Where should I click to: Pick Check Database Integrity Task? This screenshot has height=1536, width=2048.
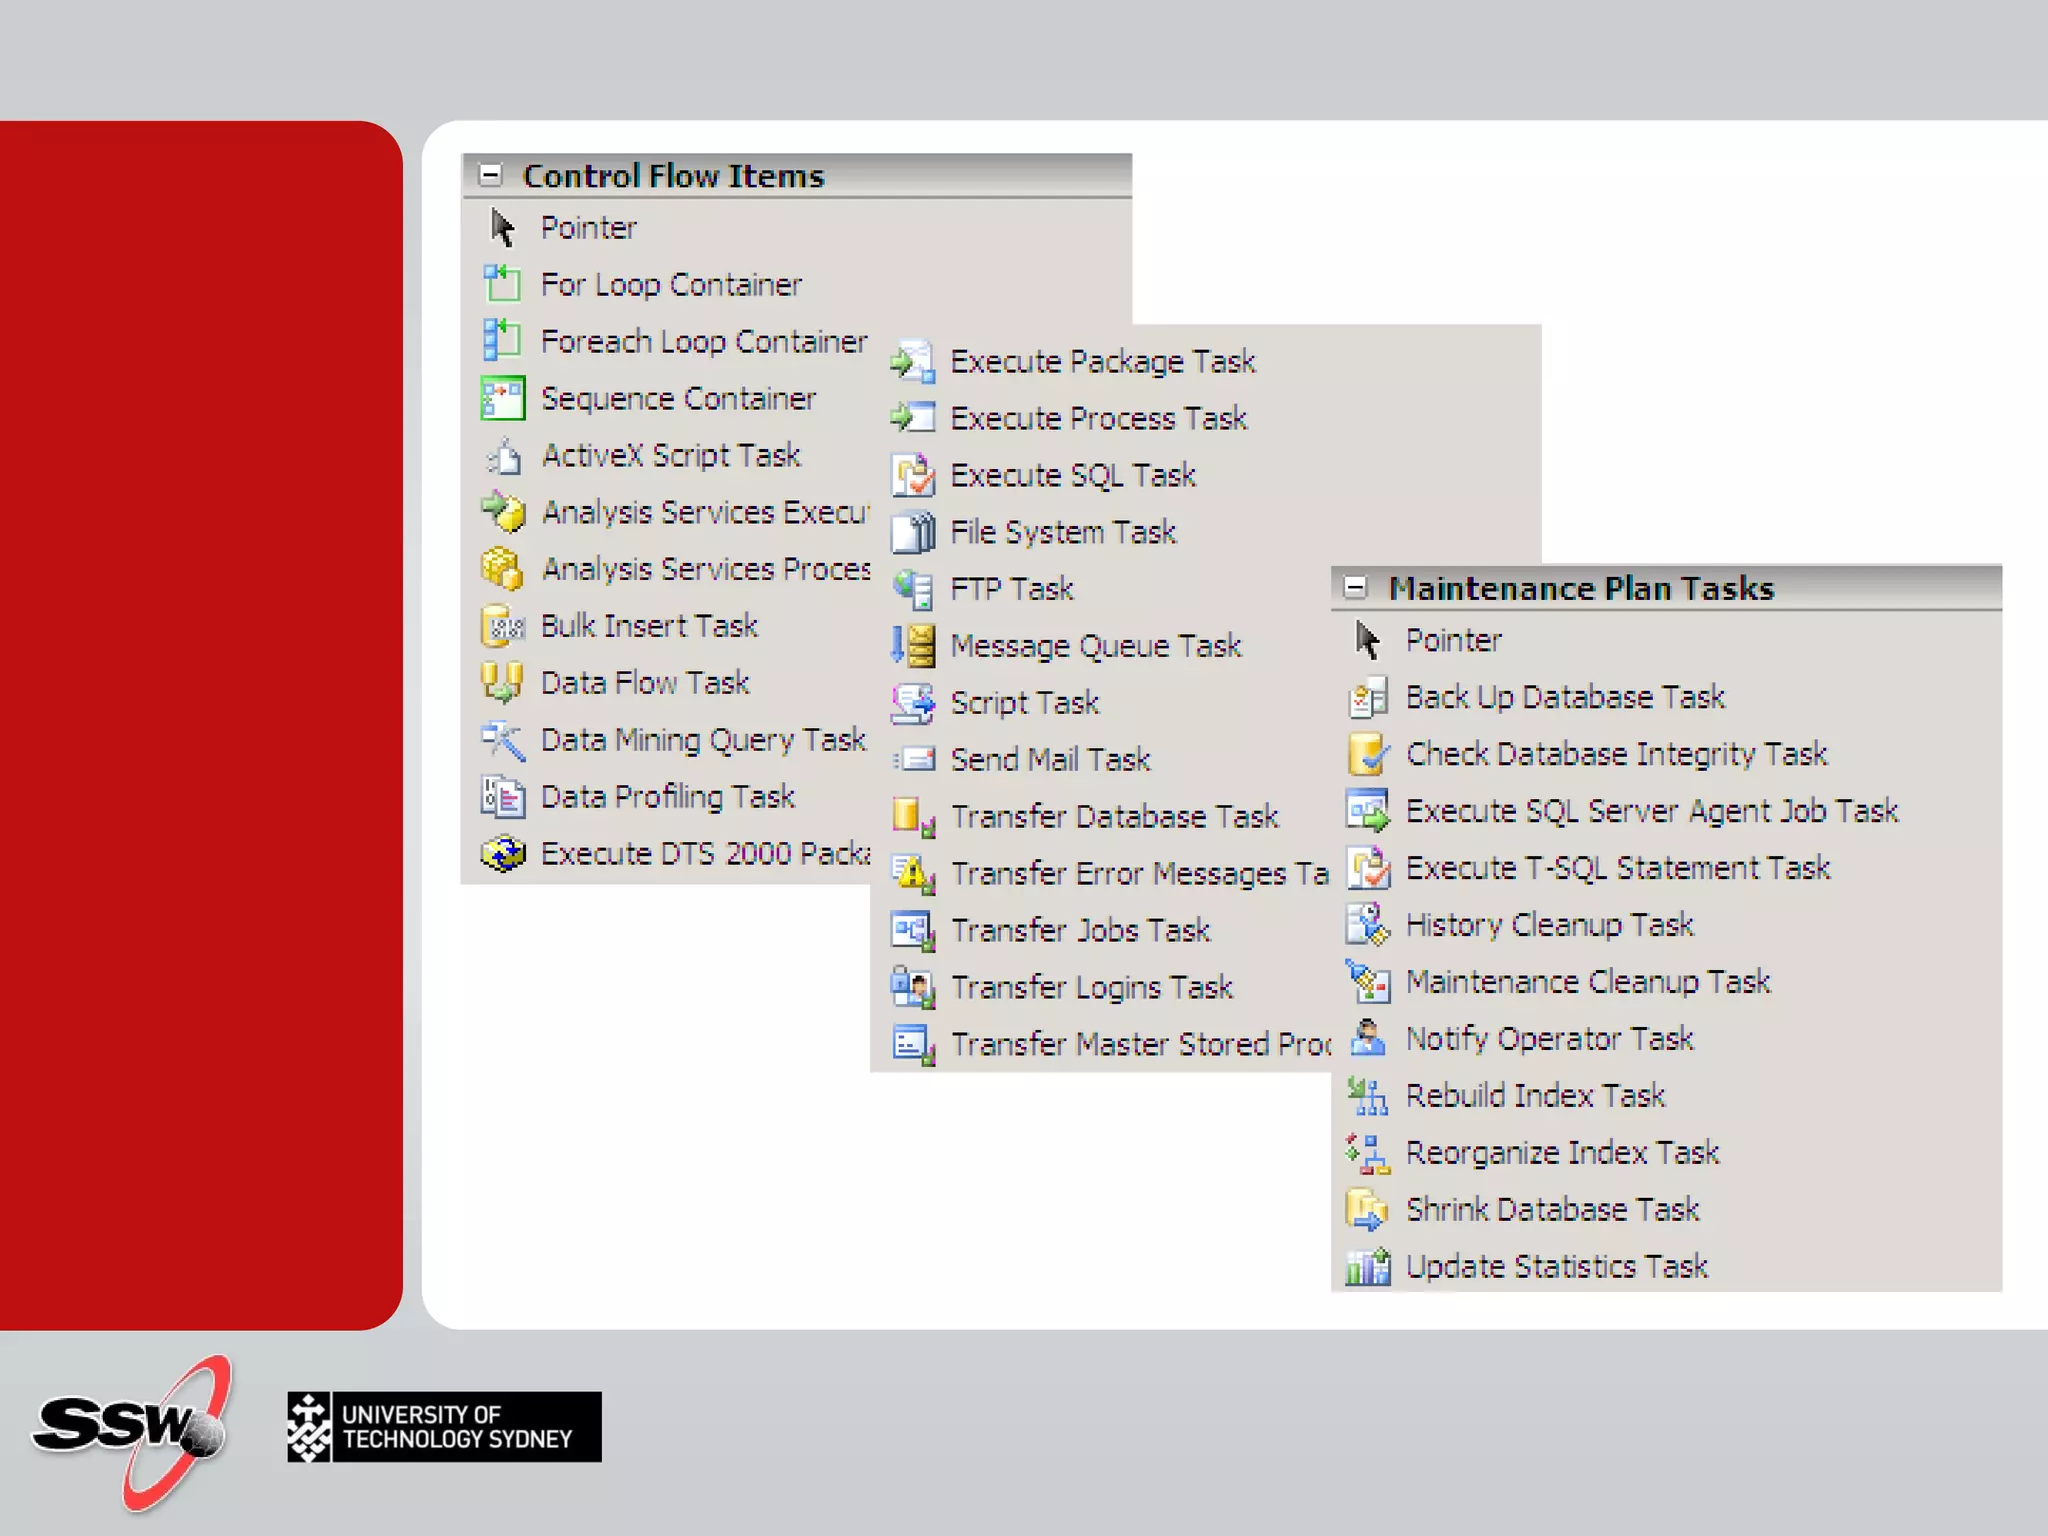click(x=1615, y=754)
